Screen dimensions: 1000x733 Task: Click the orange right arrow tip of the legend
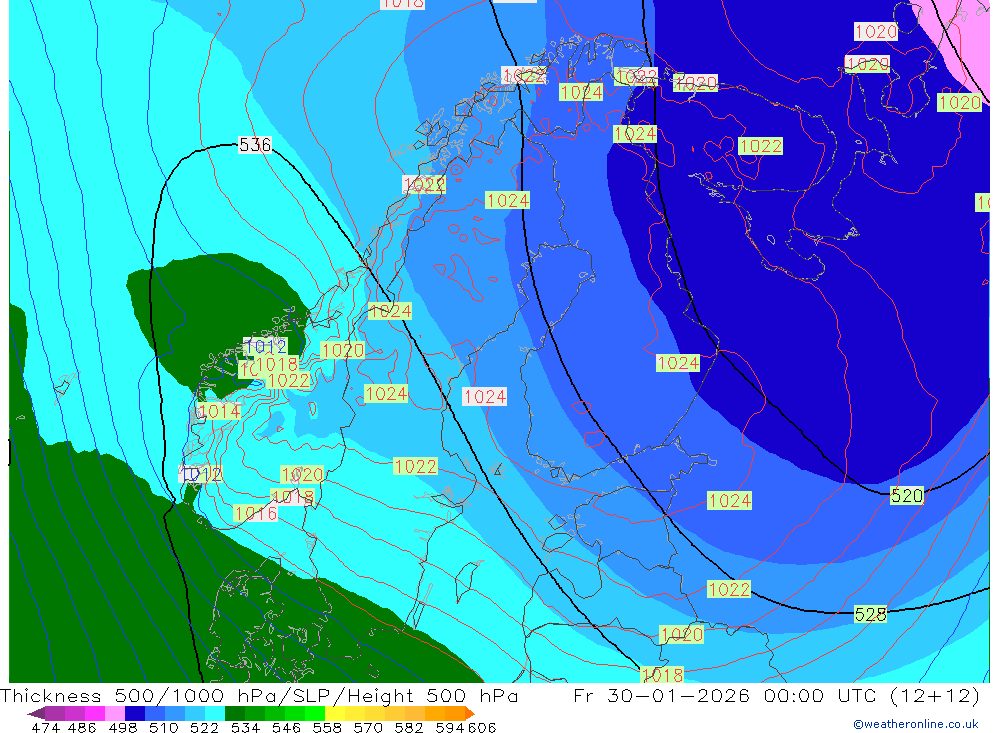[470, 713]
